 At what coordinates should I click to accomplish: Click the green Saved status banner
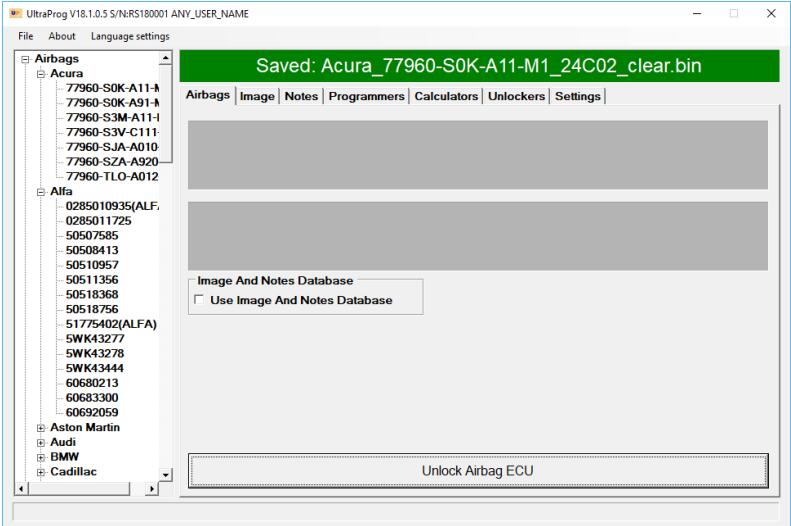tap(479, 66)
